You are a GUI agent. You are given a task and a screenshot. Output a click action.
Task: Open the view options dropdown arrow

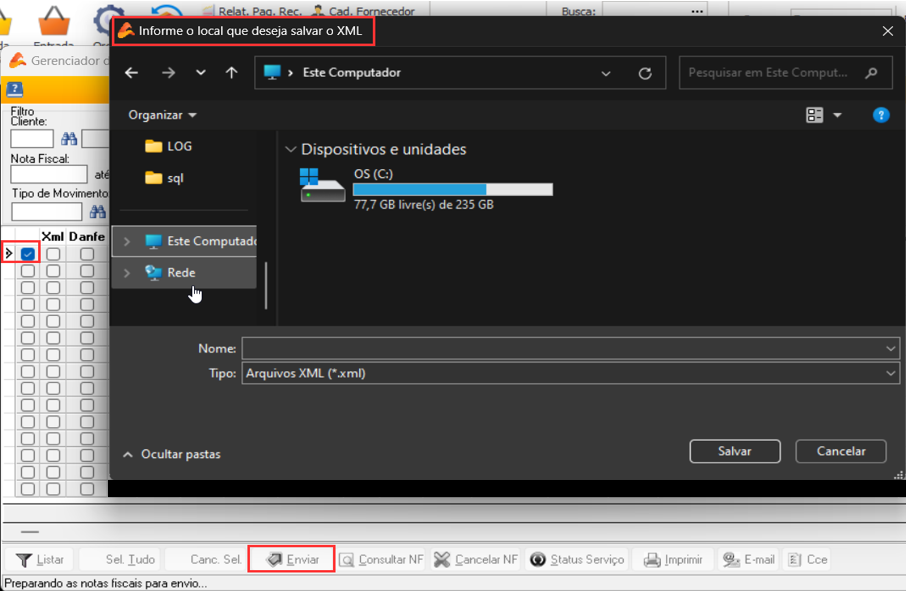[837, 115]
